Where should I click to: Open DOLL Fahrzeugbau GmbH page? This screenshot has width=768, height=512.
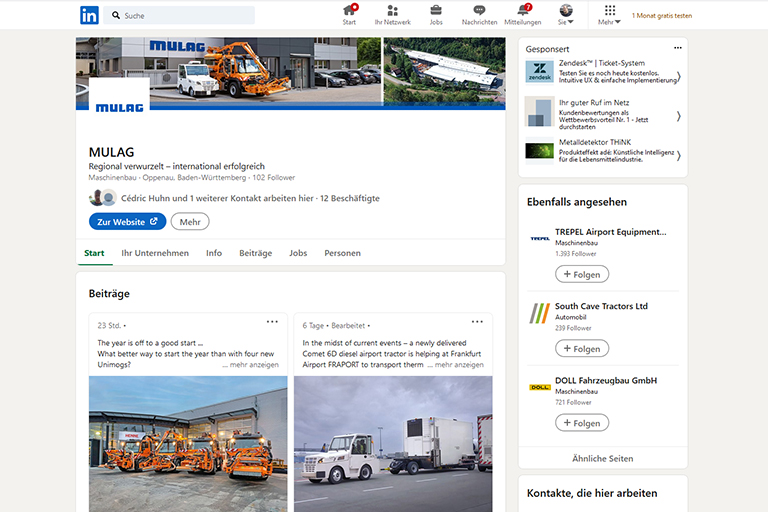click(606, 381)
